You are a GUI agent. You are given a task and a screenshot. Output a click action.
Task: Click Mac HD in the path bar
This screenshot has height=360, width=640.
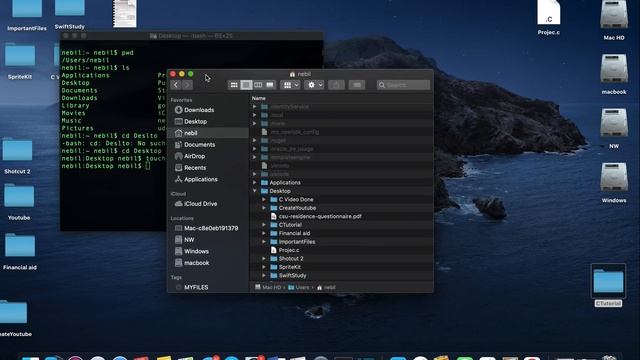269,287
